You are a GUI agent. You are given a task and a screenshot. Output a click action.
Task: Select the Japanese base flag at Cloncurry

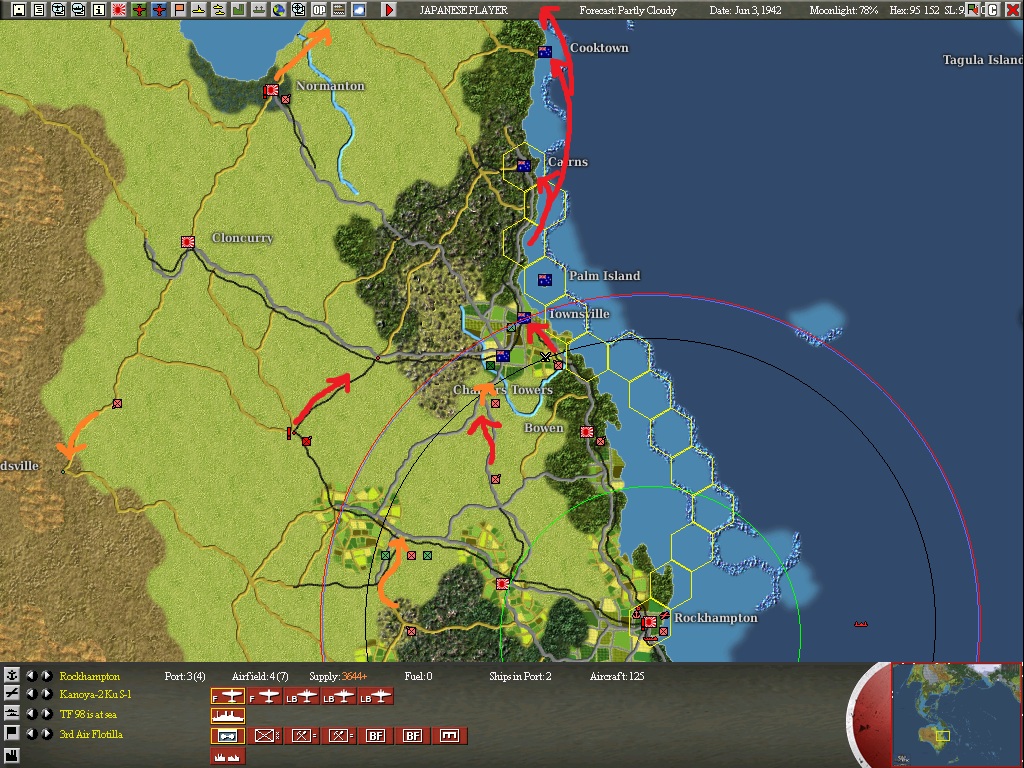188,242
